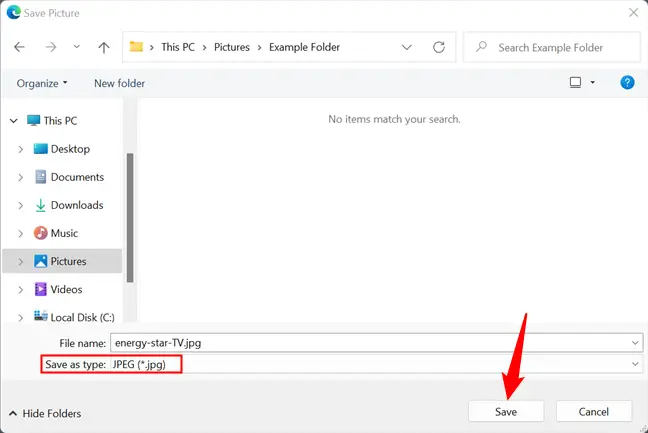Expand the Desktop tree node
This screenshot has width=648, height=433.
[21, 149]
